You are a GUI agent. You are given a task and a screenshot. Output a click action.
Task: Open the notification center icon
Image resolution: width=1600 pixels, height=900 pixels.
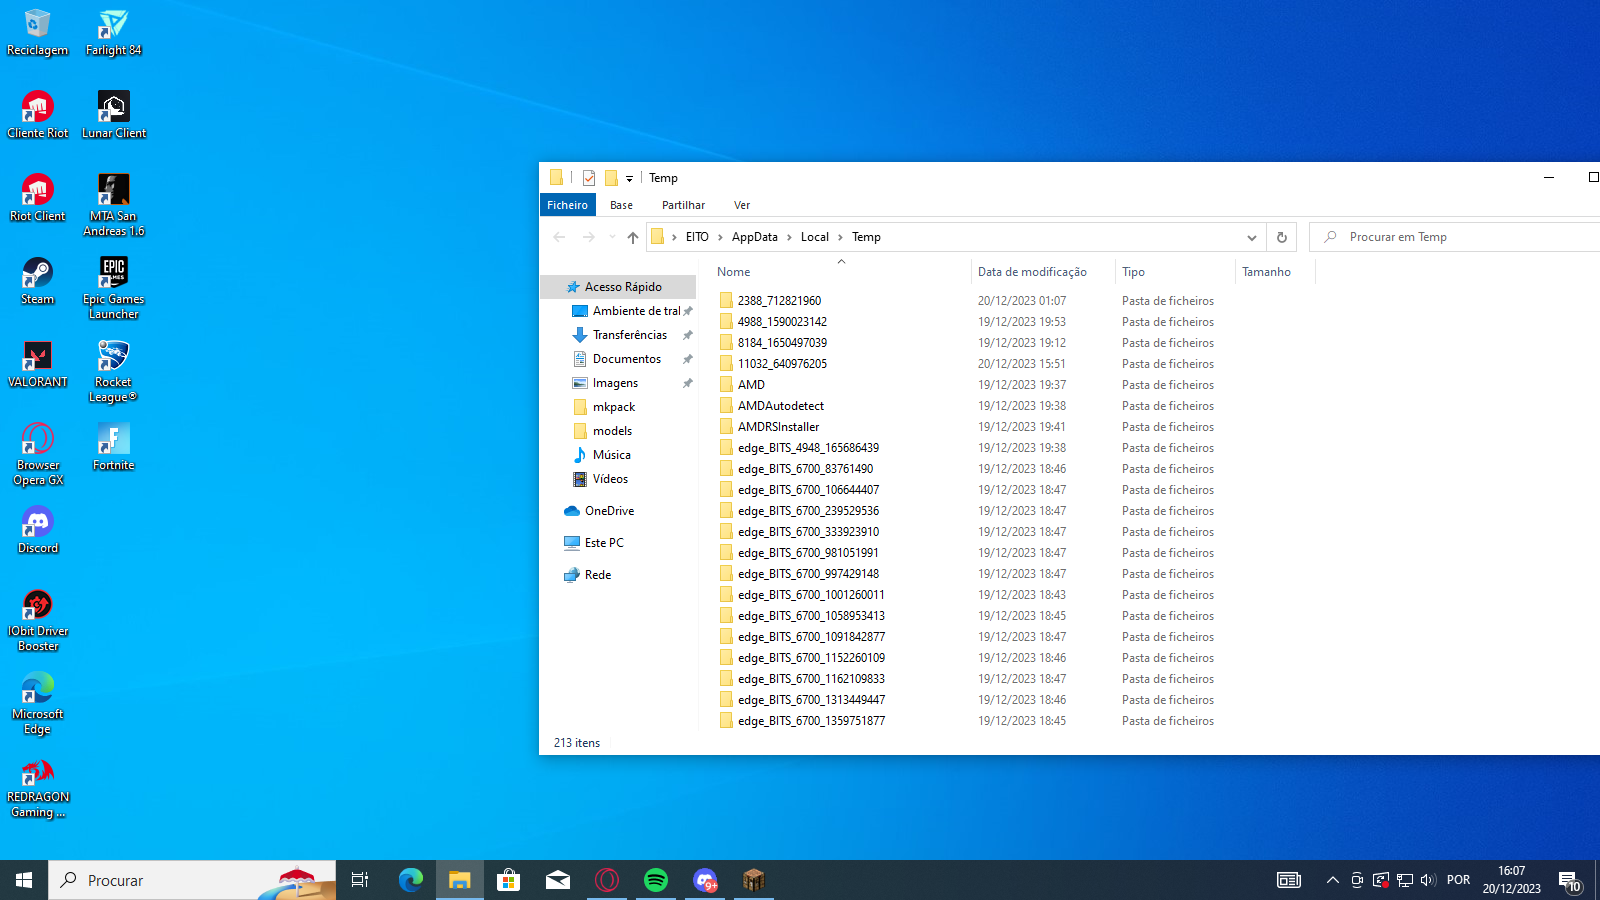tap(1569, 881)
